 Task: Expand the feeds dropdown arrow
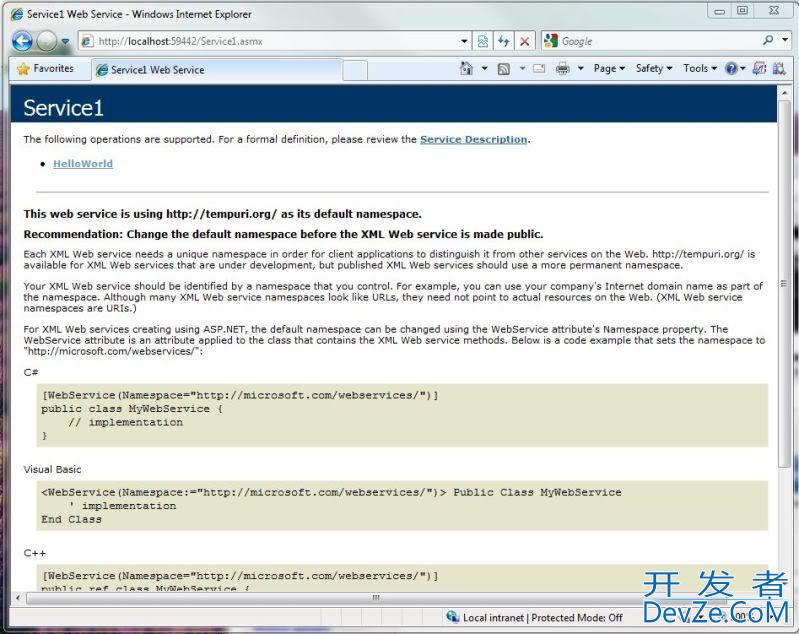point(522,68)
